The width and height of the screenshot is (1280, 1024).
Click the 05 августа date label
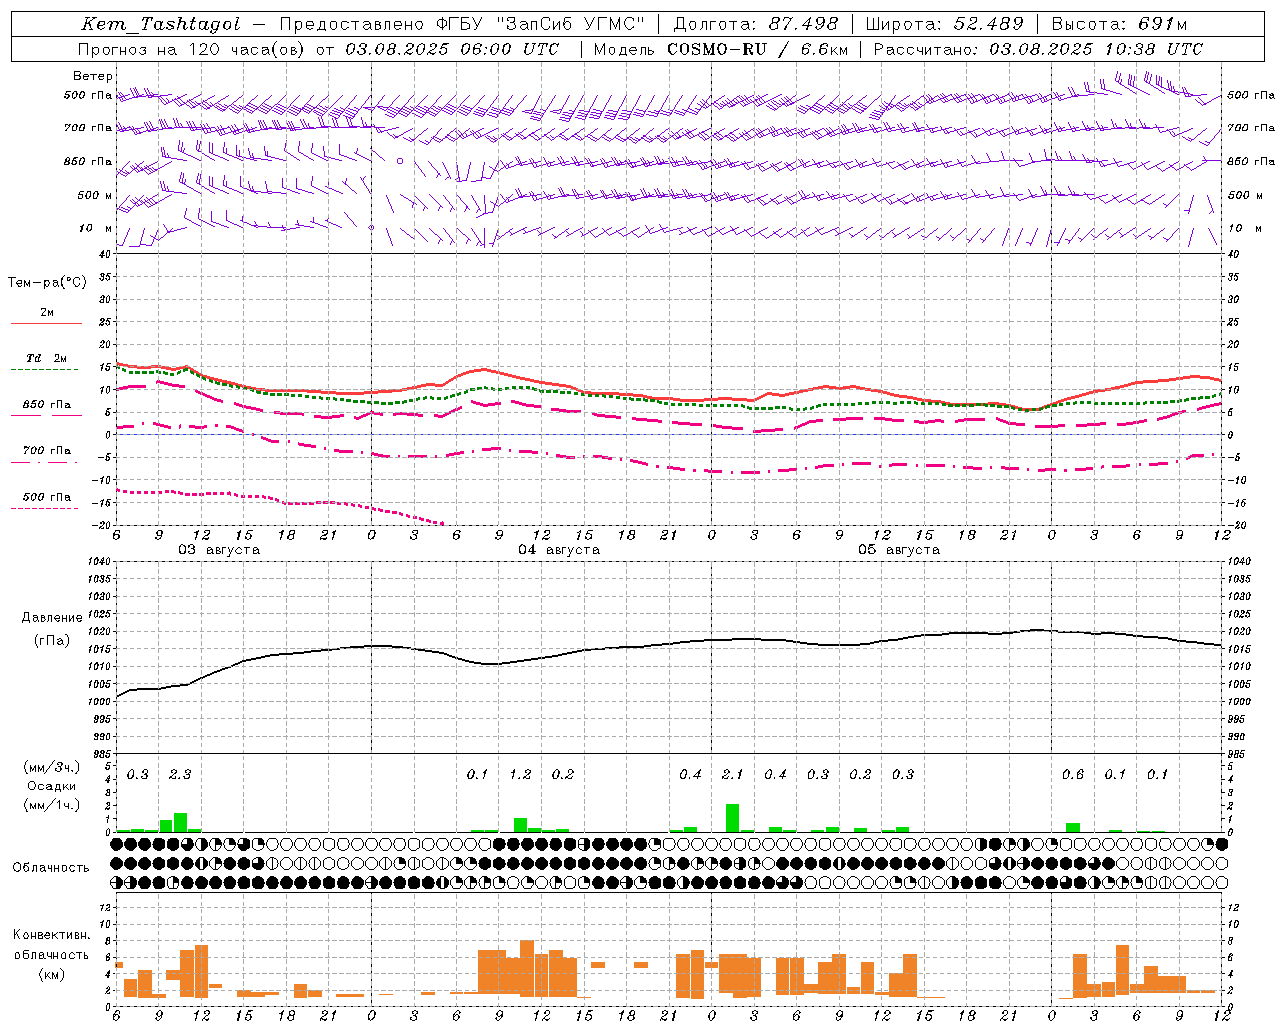[899, 550]
